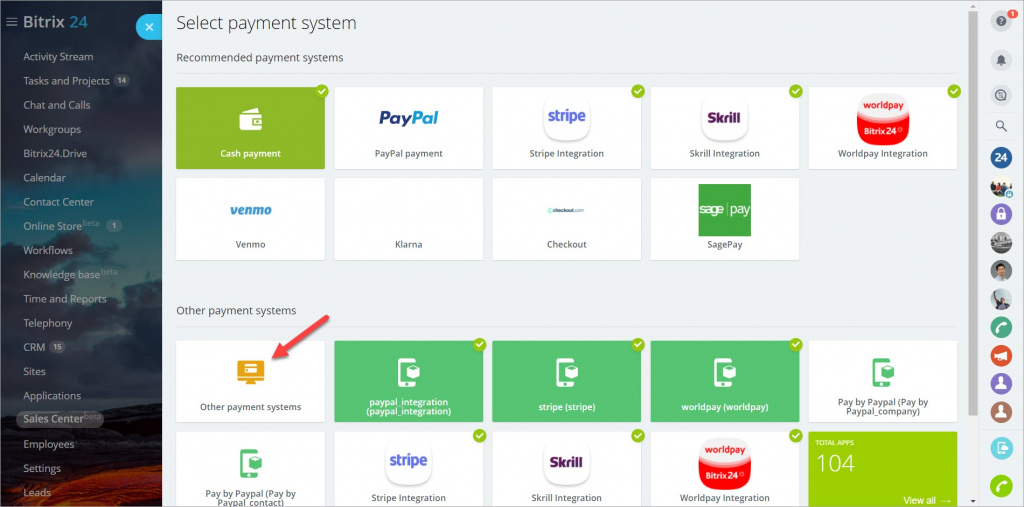Image resolution: width=1024 pixels, height=507 pixels.
Task: Click the bottom green call button
Action: coord(1001,485)
